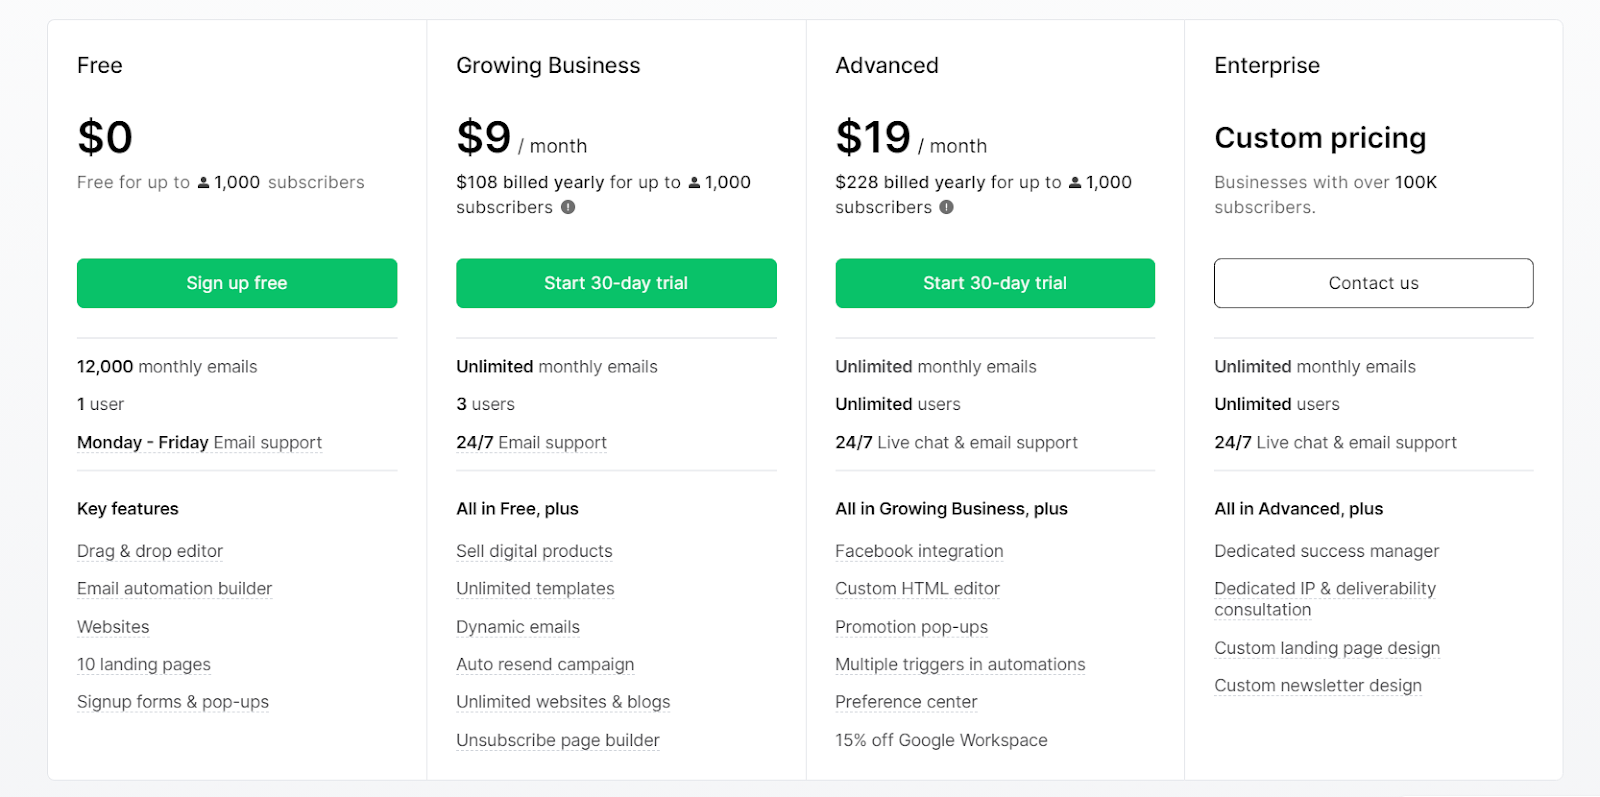This screenshot has width=1600, height=797.
Task: Click subscriber person icon in Advanced plan
Action: (x=1075, y=182)
